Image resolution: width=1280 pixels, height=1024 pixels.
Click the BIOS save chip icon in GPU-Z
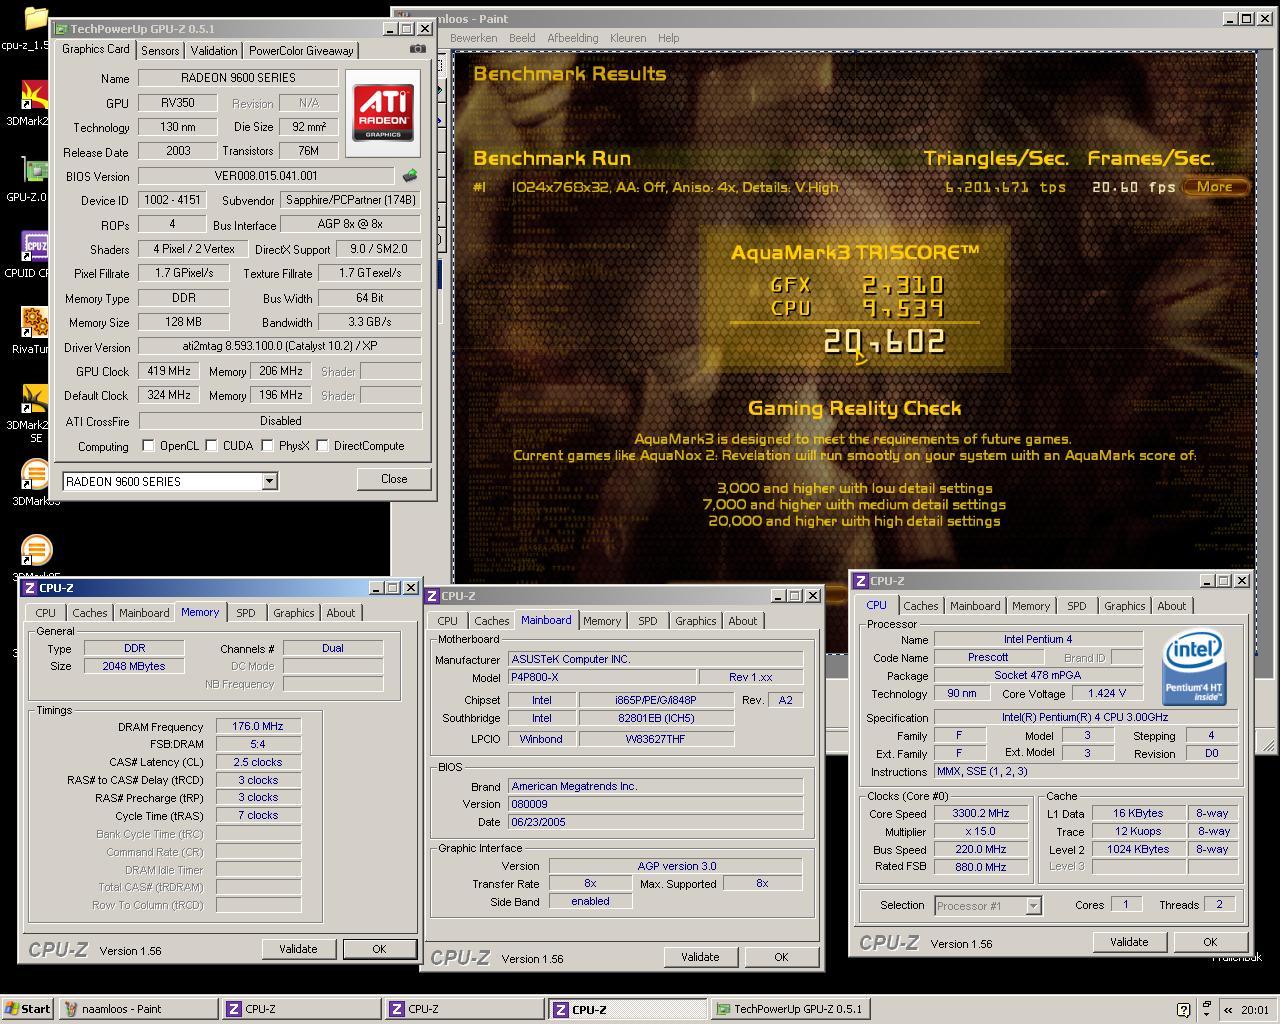pos(410,176)
